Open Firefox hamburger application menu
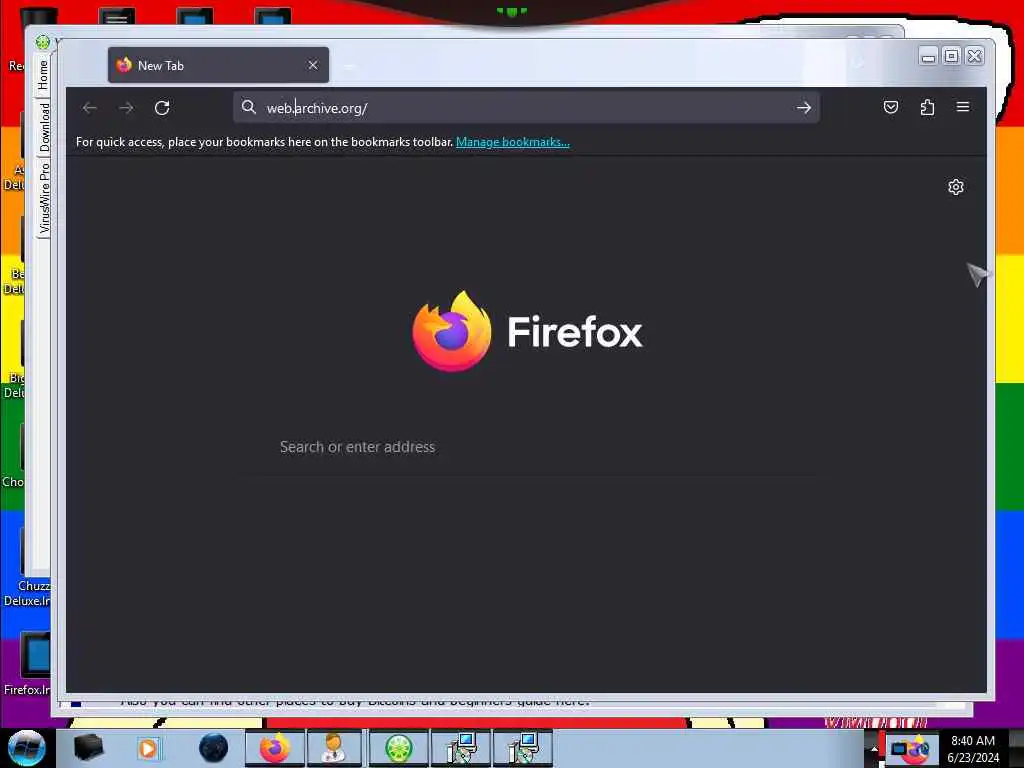This screenshot has height=768, width=1024. click(x=963, y=107)
